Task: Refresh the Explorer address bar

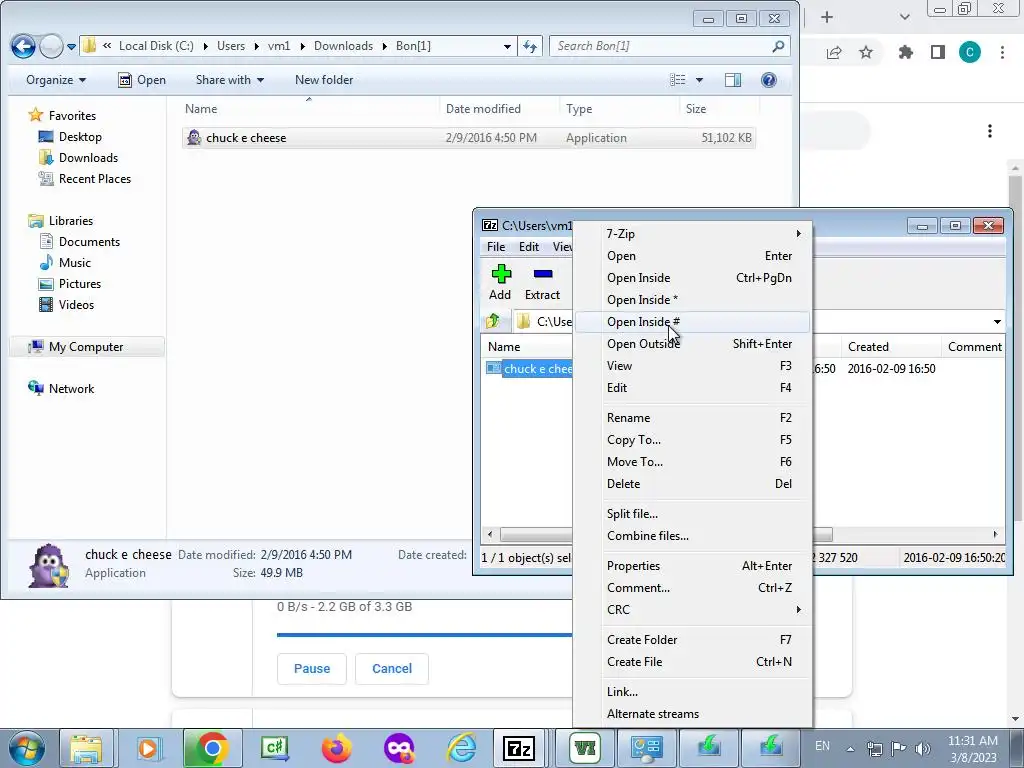Action: click(530, 46)
